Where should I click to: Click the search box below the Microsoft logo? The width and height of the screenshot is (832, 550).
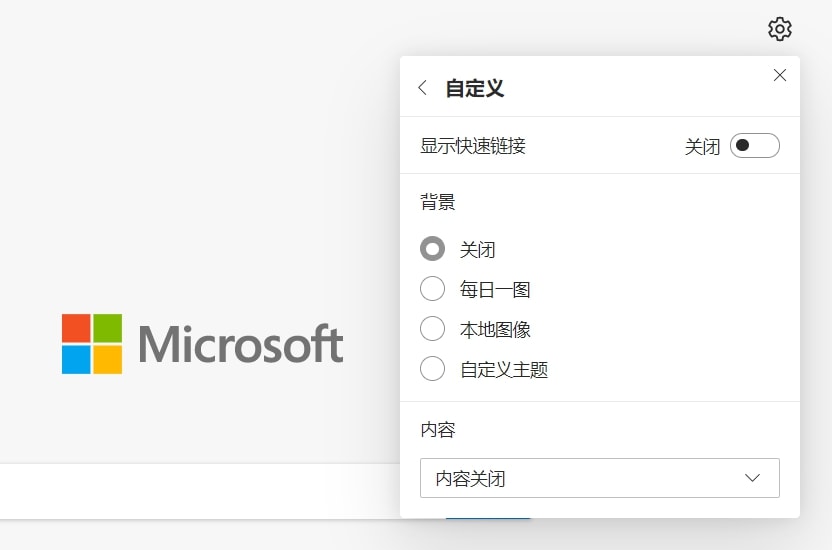tap(200, 491)
